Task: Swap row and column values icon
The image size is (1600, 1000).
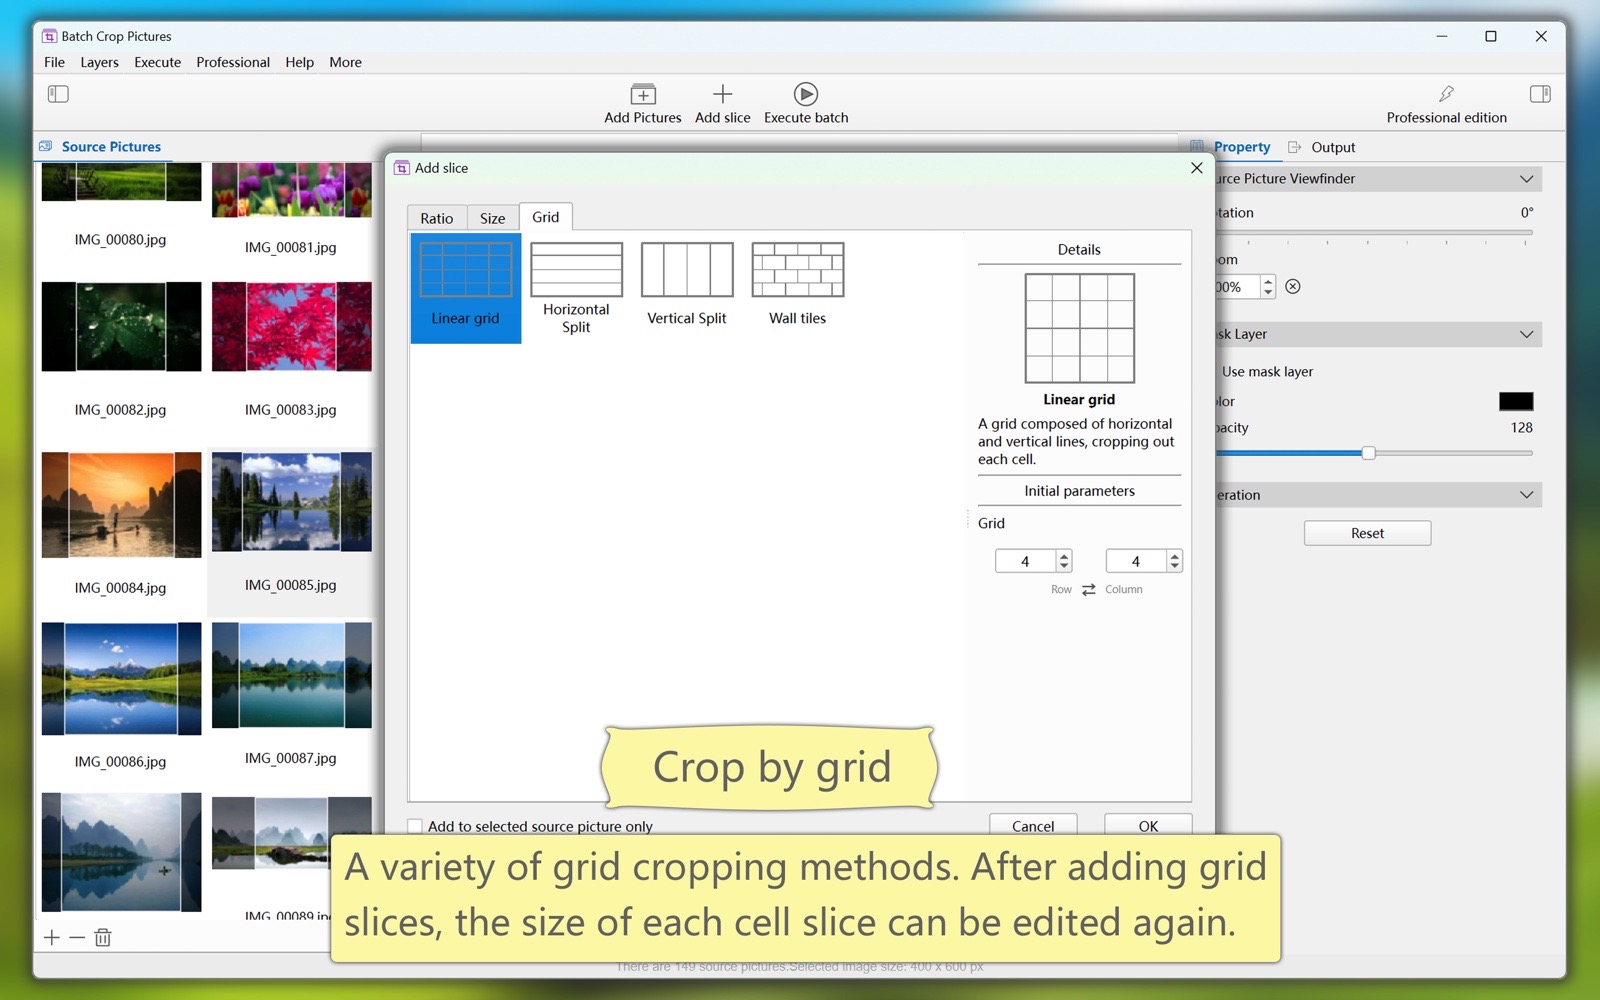Action: pos(1089,590)
